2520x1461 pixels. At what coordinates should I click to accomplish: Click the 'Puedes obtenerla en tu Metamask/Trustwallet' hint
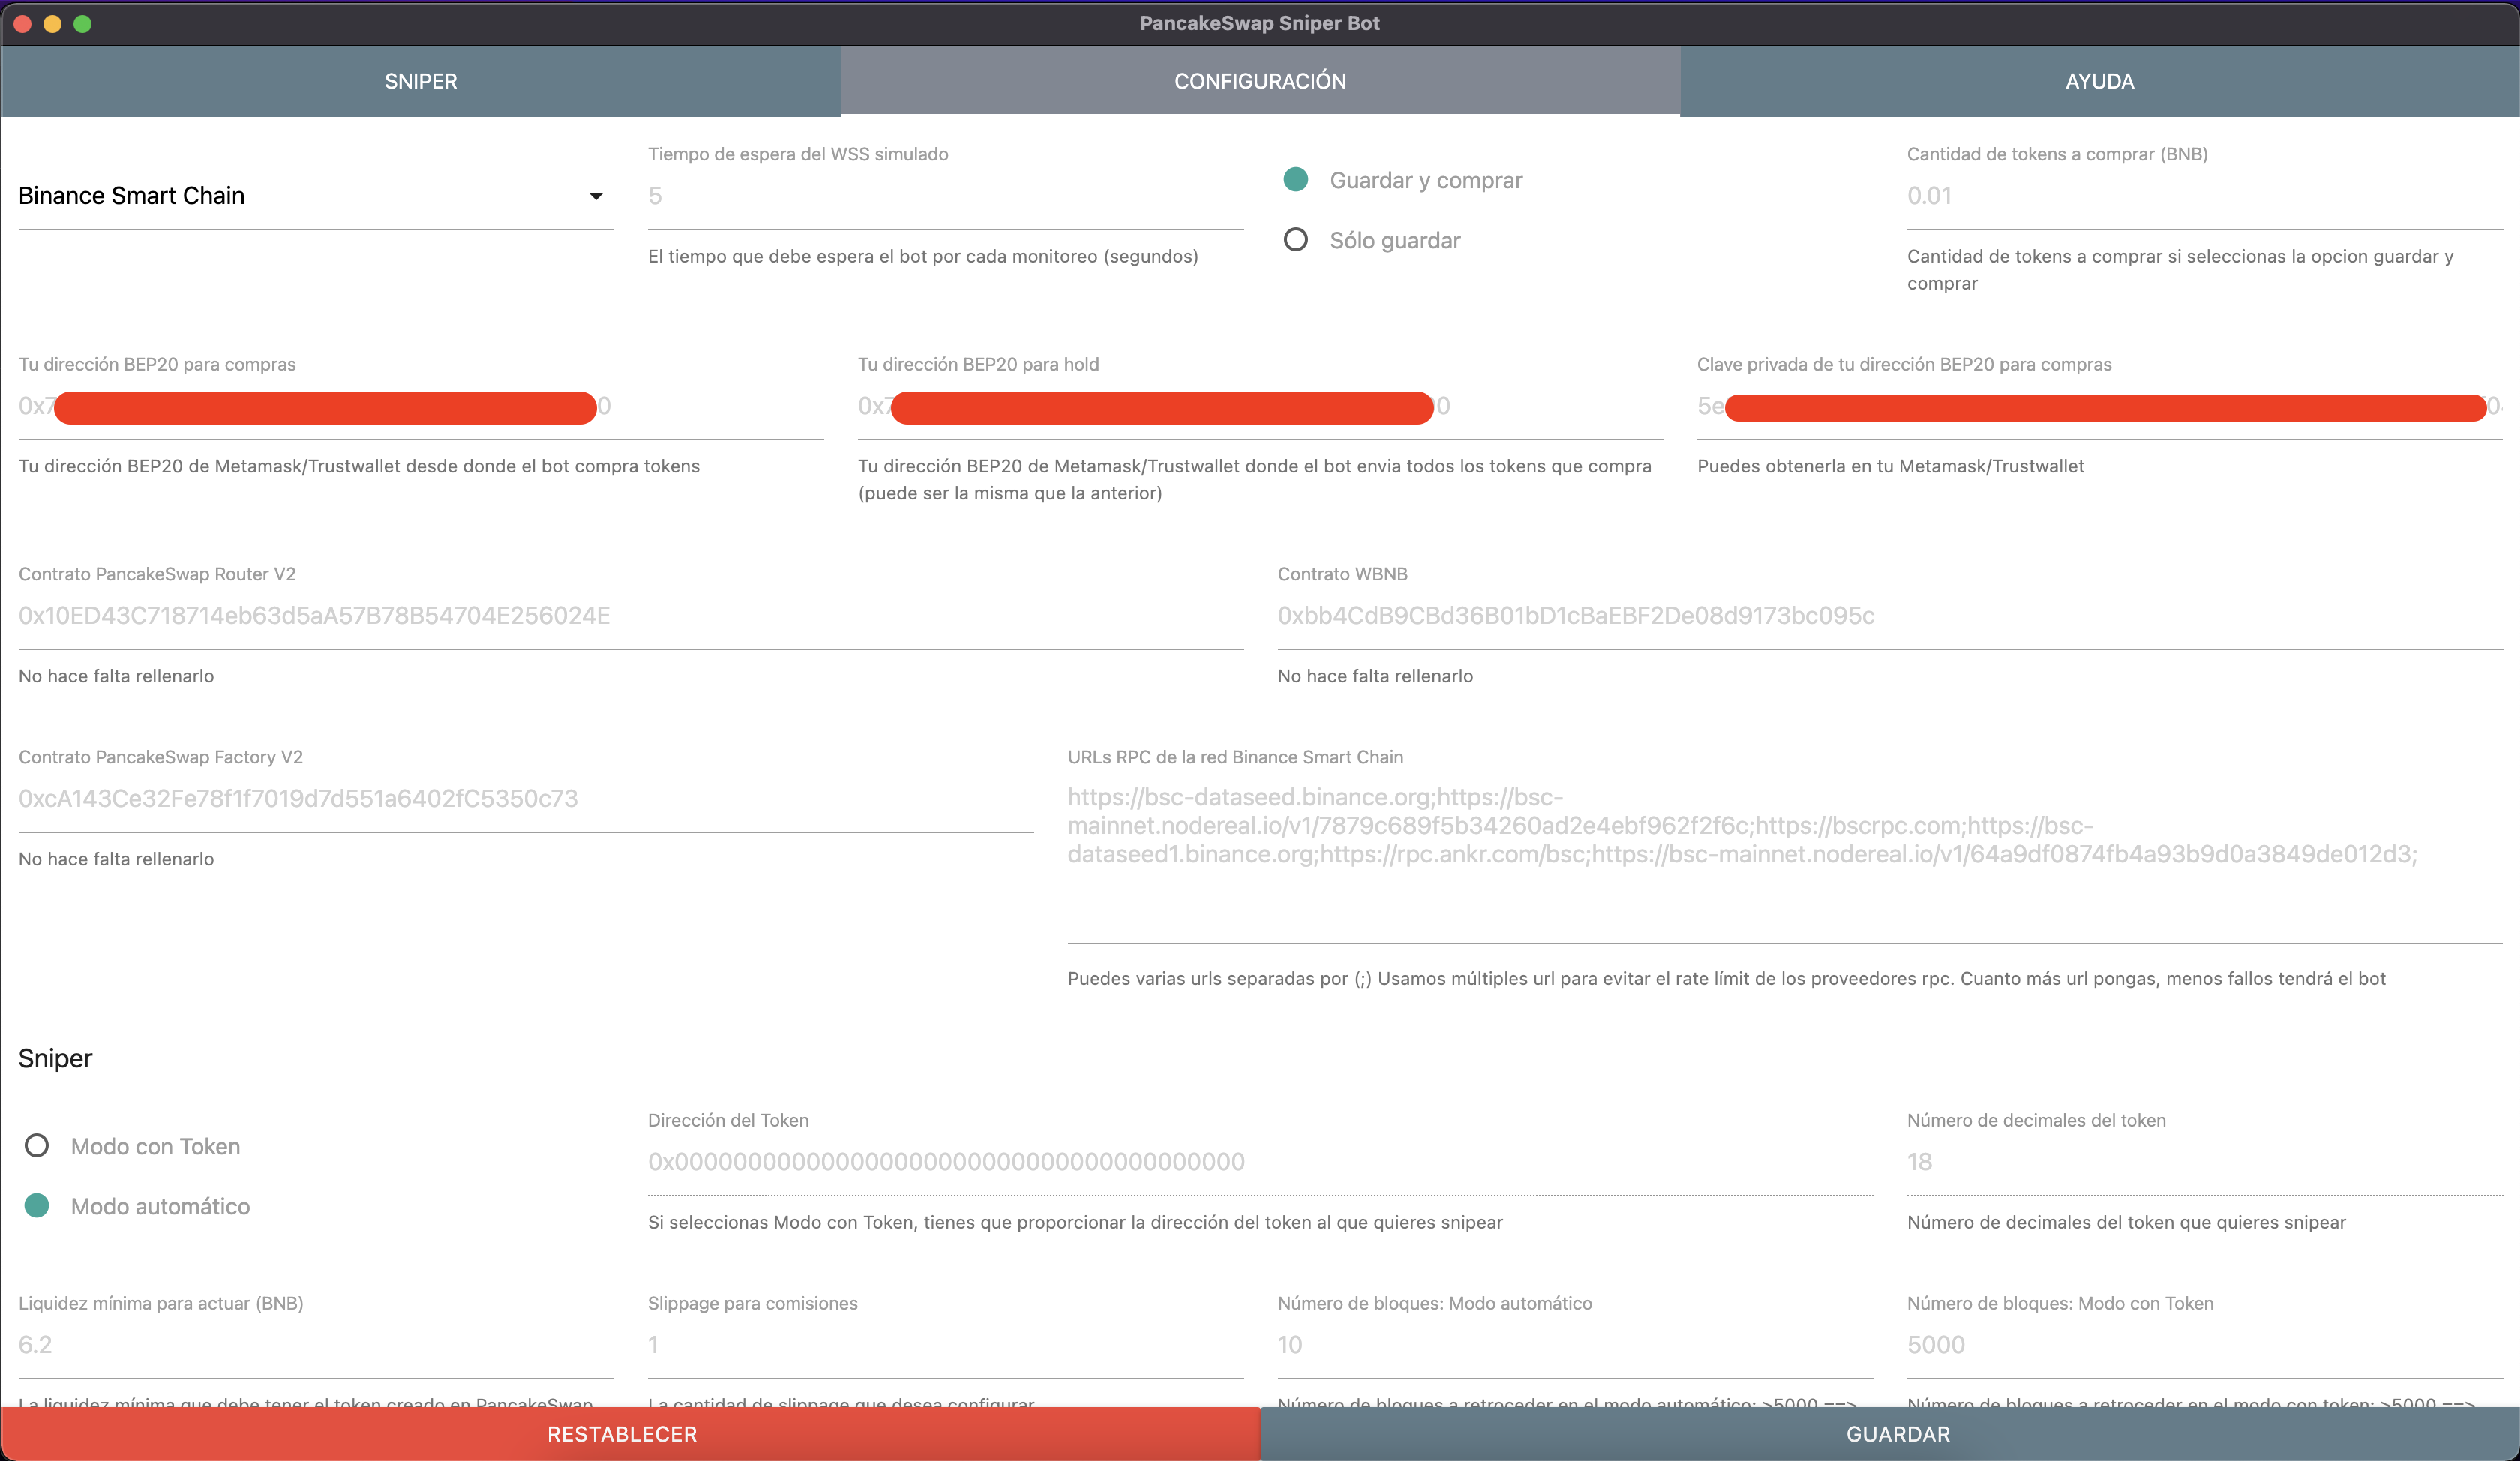click(1890, 466)
